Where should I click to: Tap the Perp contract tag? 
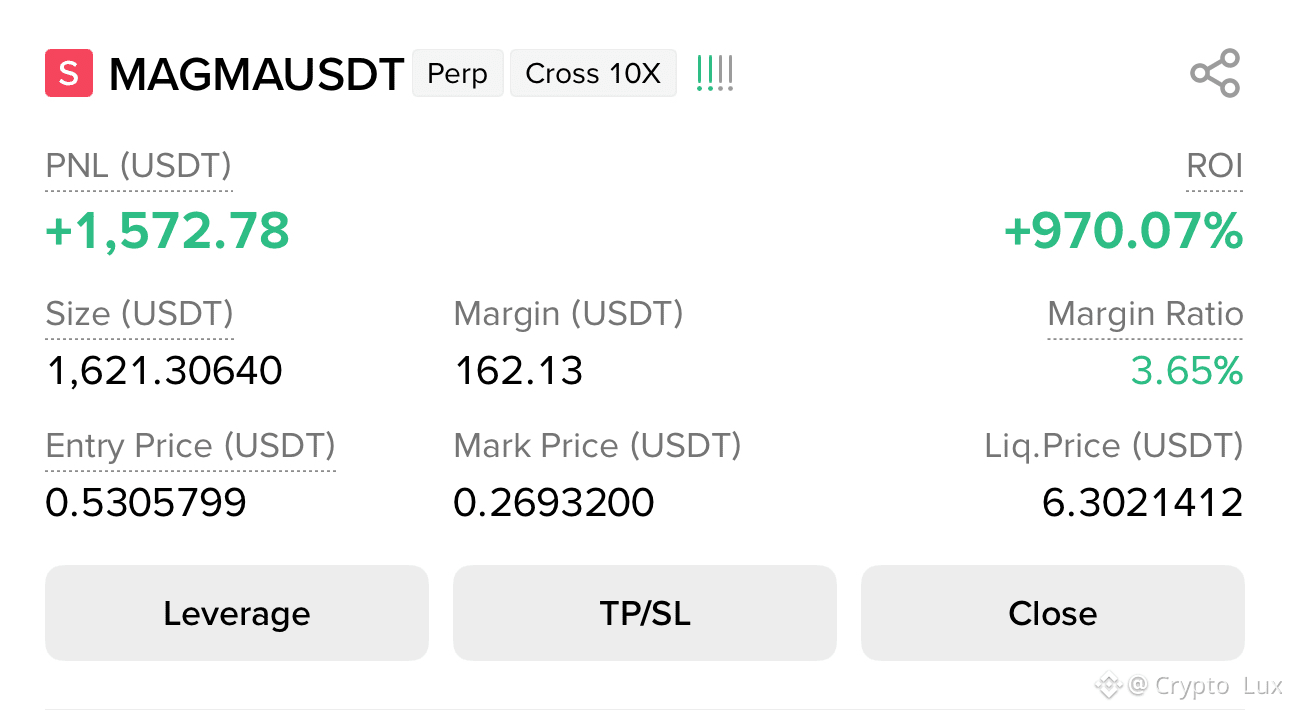click(458, 73)
